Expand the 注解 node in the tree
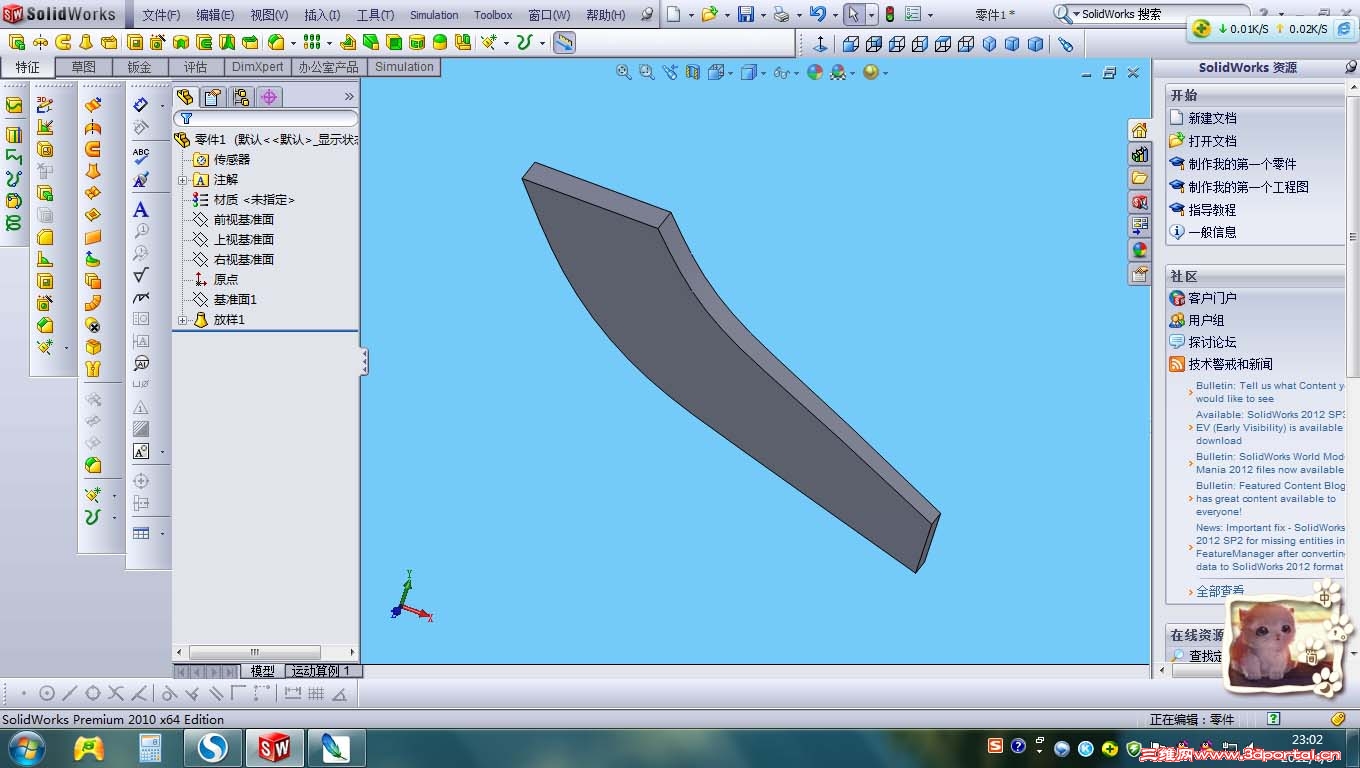 (x=183, y=180)
